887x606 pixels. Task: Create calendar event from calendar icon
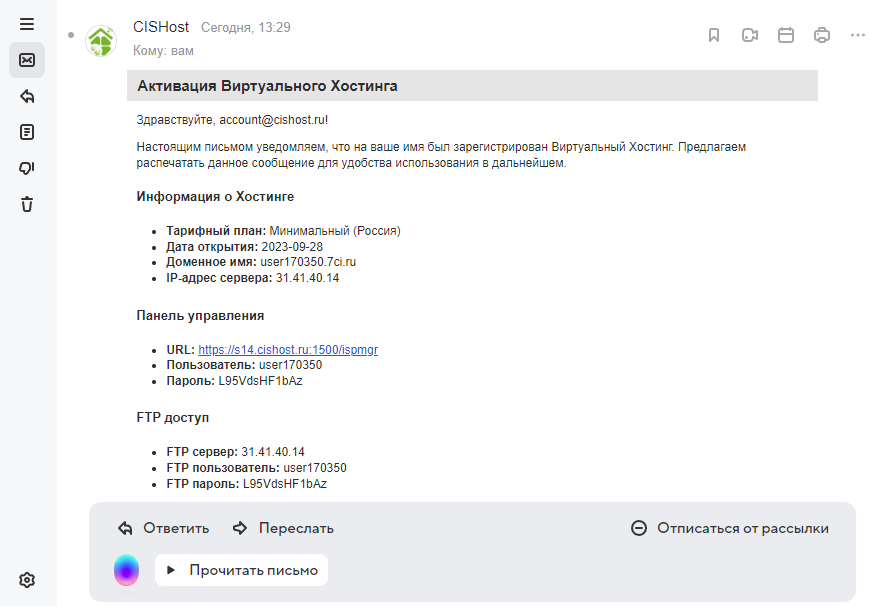point(786,35)
